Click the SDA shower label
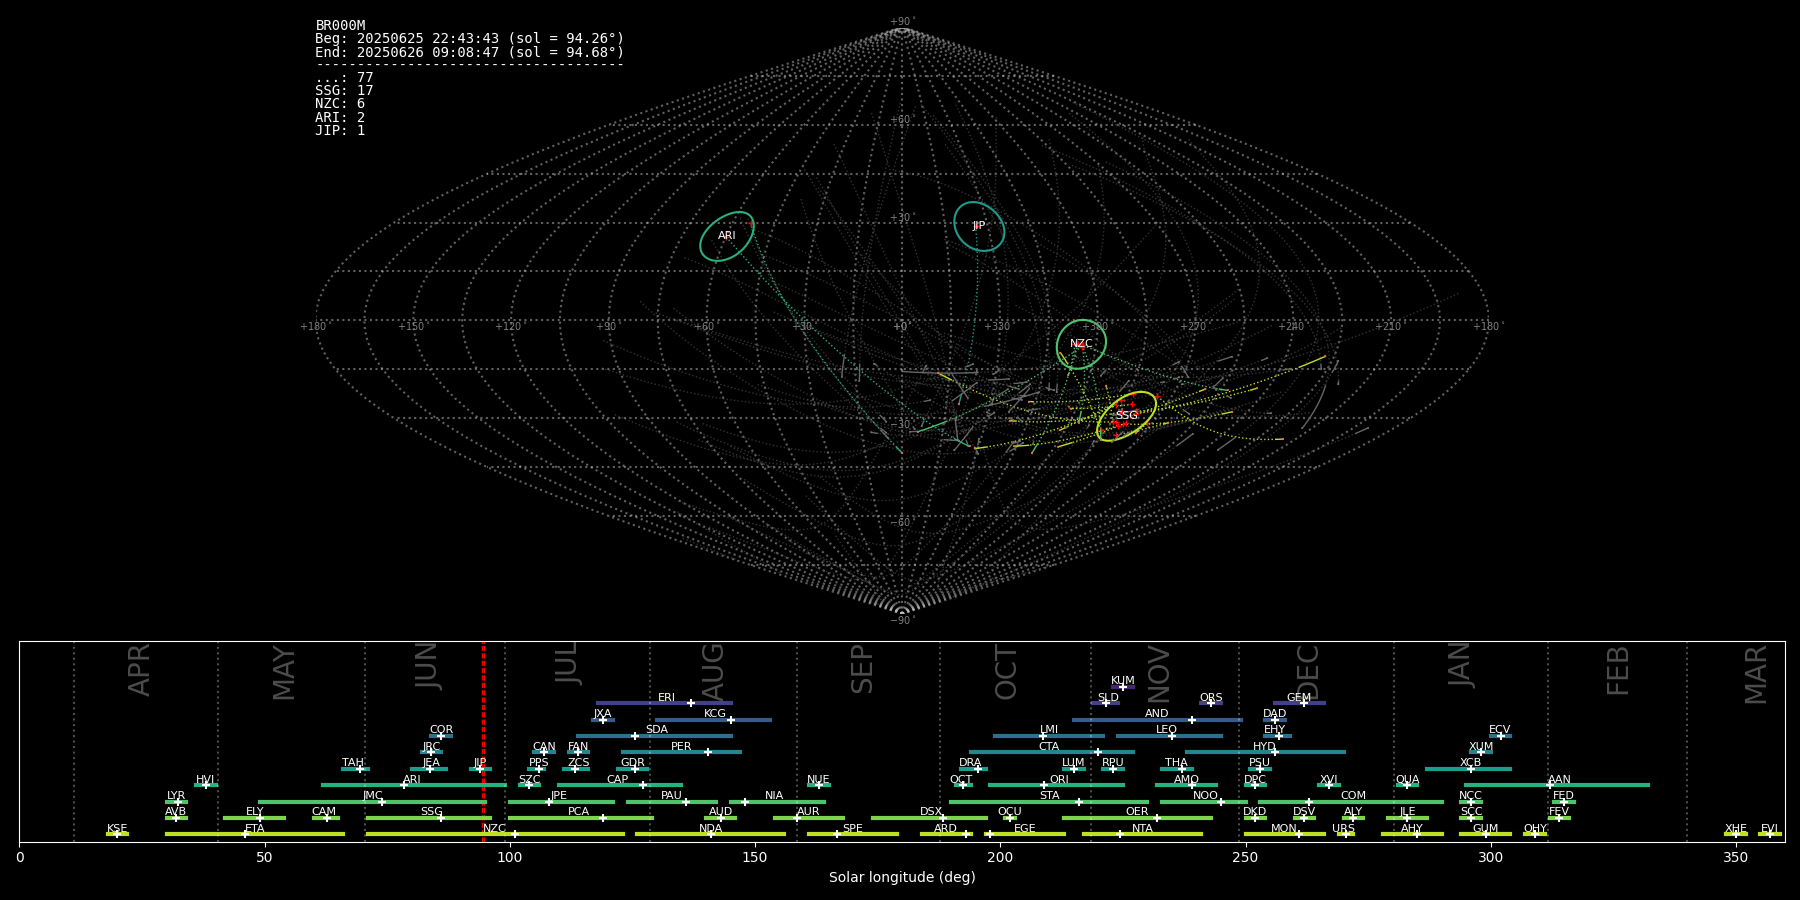This screenshot has width=1800, height=900. (x=657, y=730)
